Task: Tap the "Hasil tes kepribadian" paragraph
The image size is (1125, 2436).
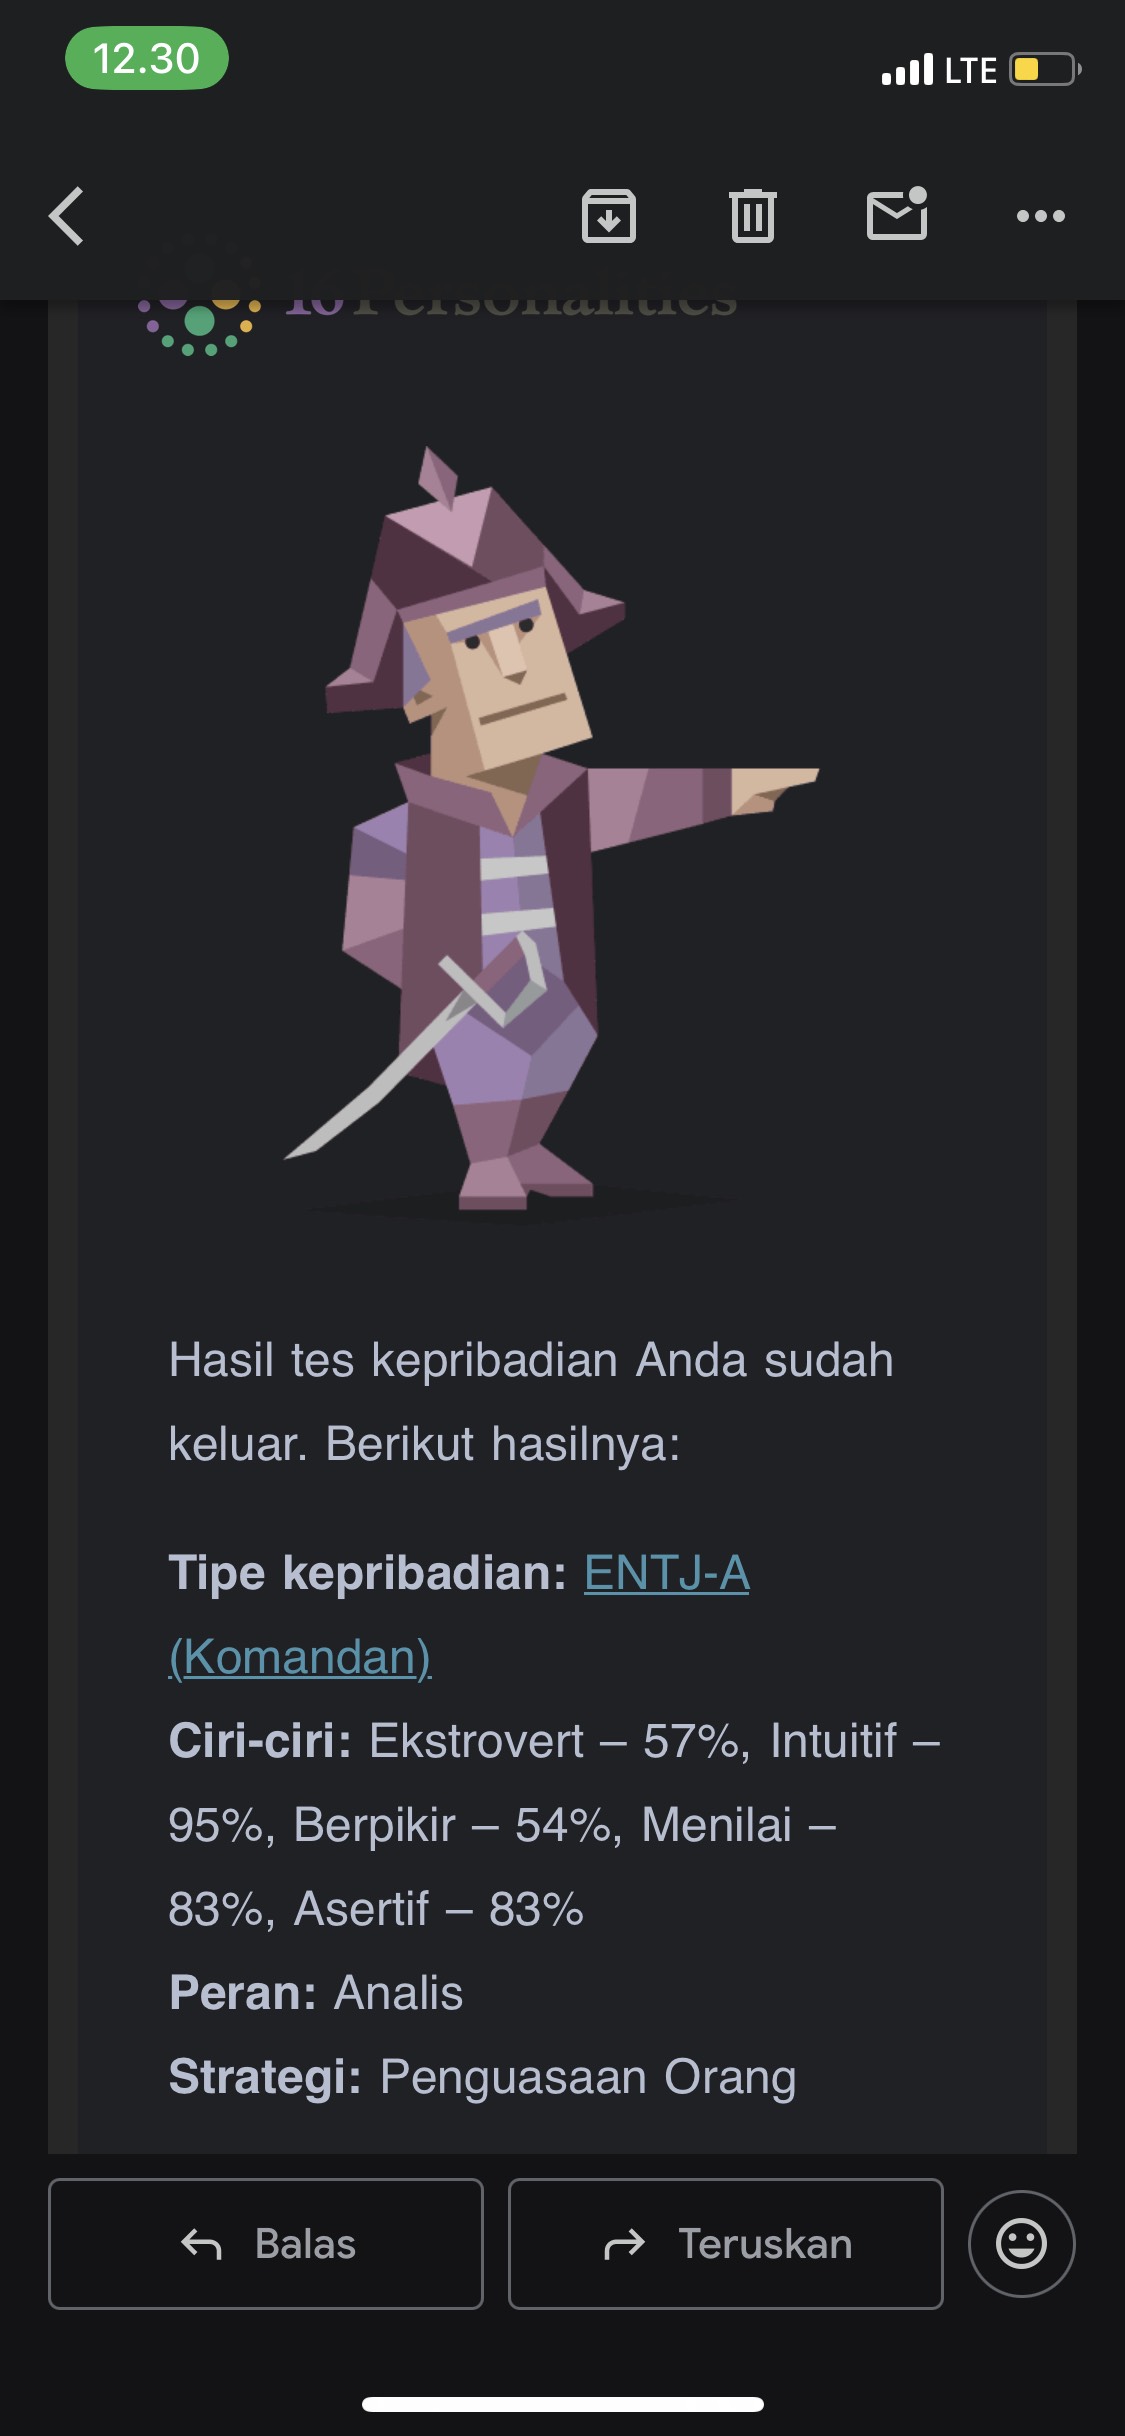Action: coord(530,1401)
